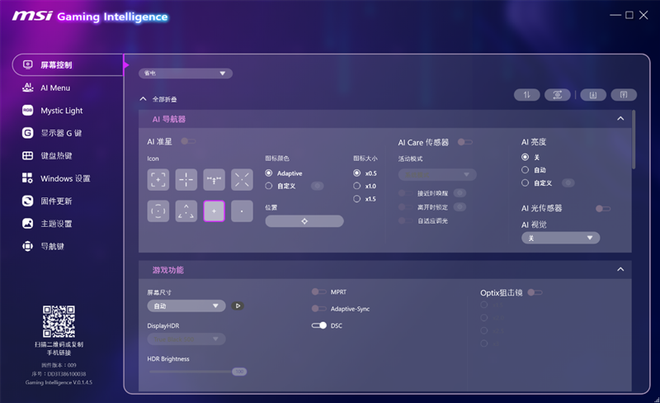
Task: Click the HDR Brightness slider handle
Action: pyautogui.click(x=239, y=371)
